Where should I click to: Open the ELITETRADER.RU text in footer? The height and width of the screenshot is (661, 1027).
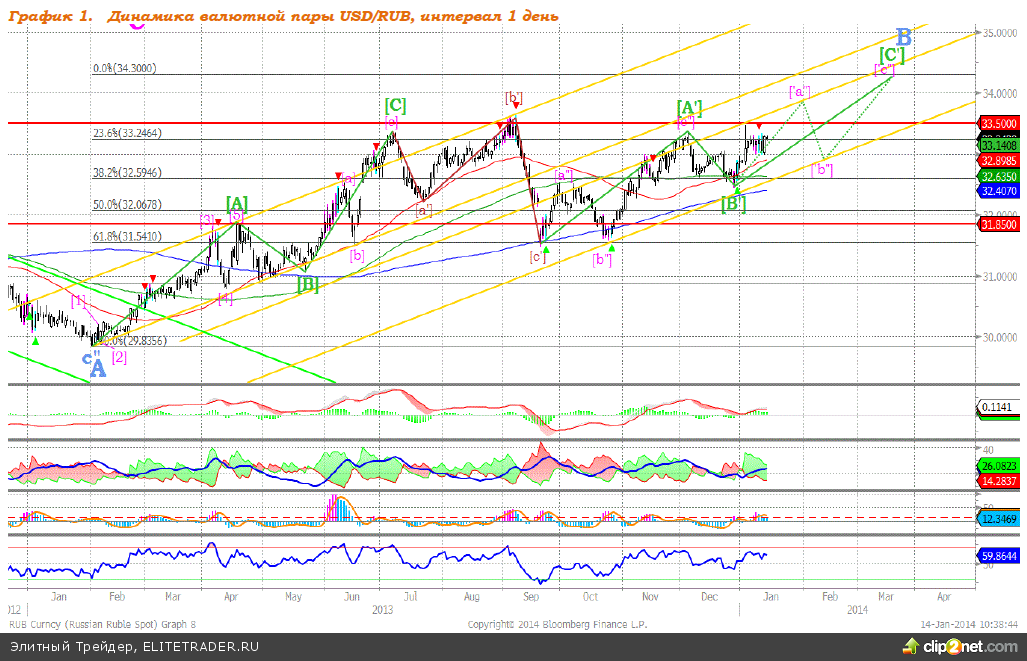click(200, 647)
